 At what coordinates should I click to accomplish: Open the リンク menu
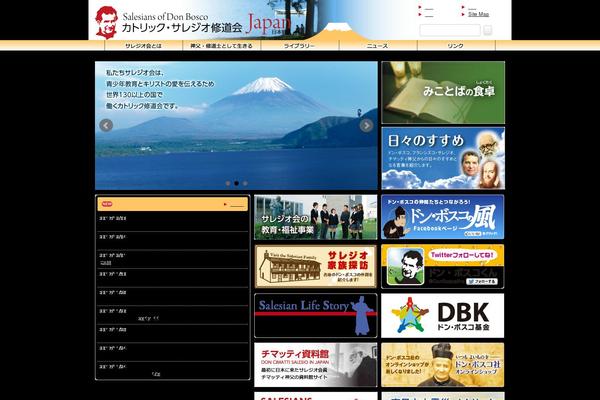(x=456, y=46)
